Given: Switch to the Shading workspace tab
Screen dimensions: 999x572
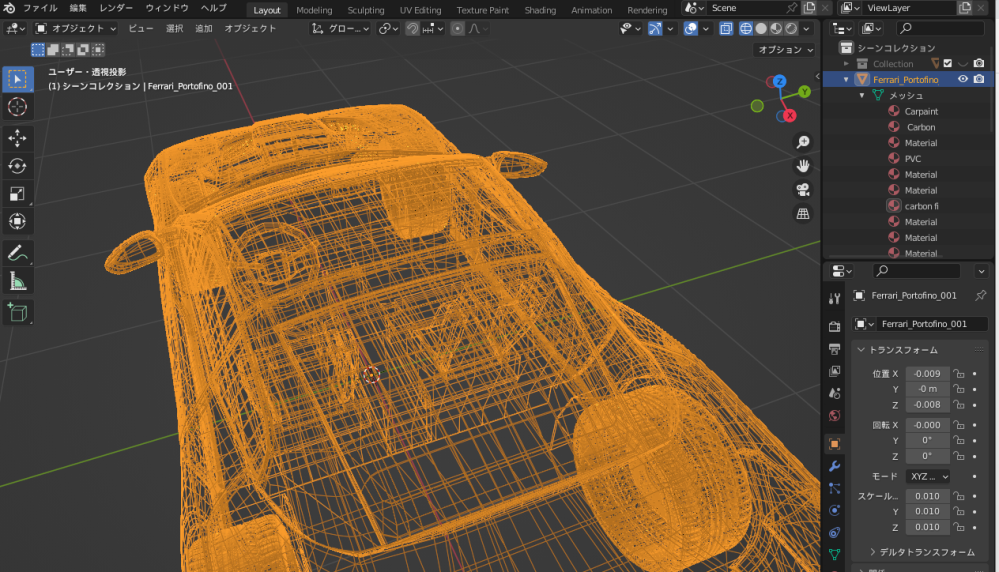Looking at the screenshot, I should coord(540,10).
